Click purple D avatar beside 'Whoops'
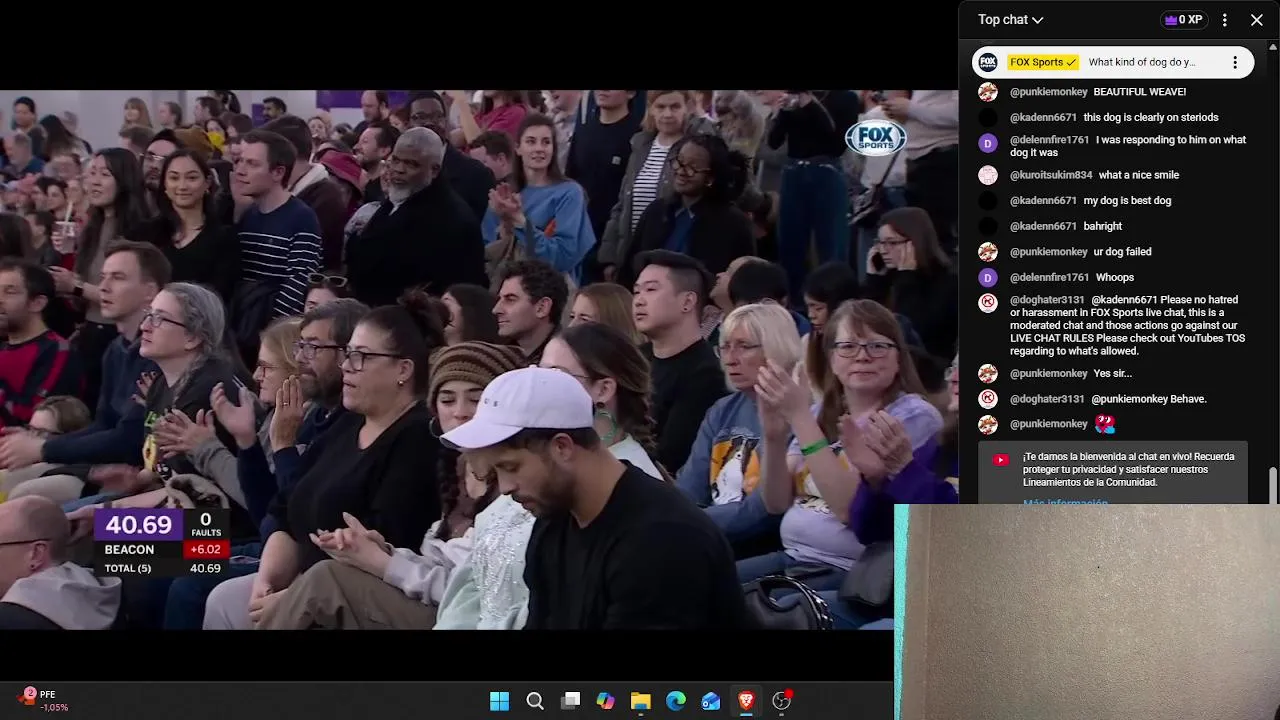The width and height of the screenshot is (1280, 720). pyautogui.click(x=988, y=278)
